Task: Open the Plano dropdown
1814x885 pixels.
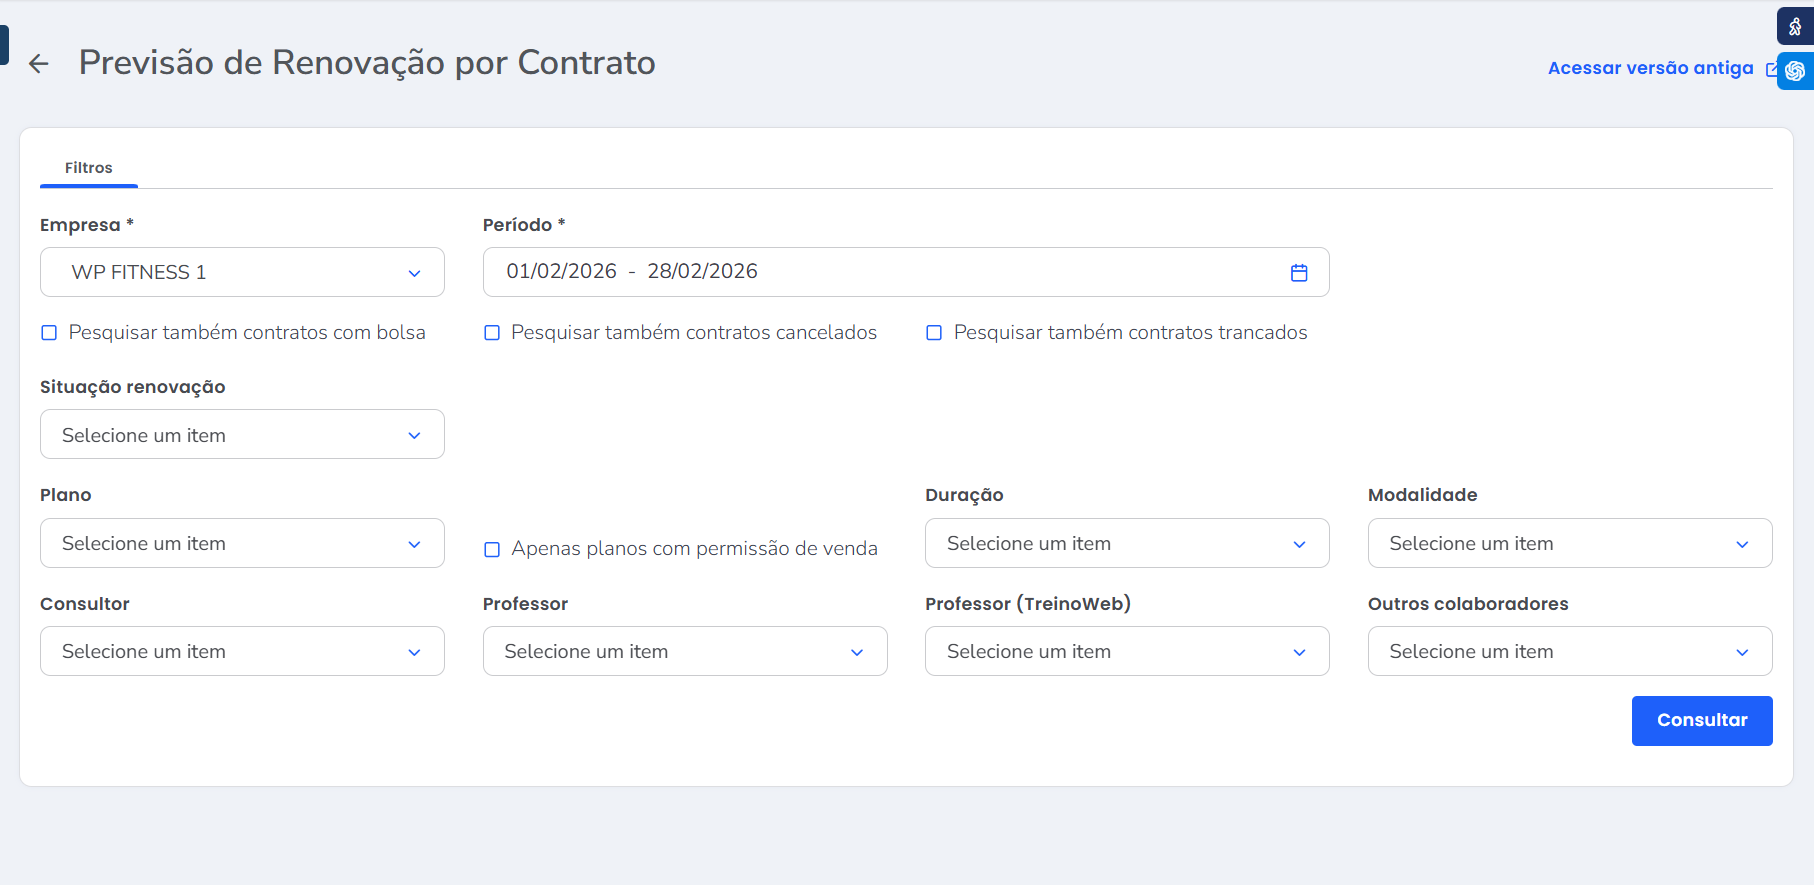Action: 242,544
